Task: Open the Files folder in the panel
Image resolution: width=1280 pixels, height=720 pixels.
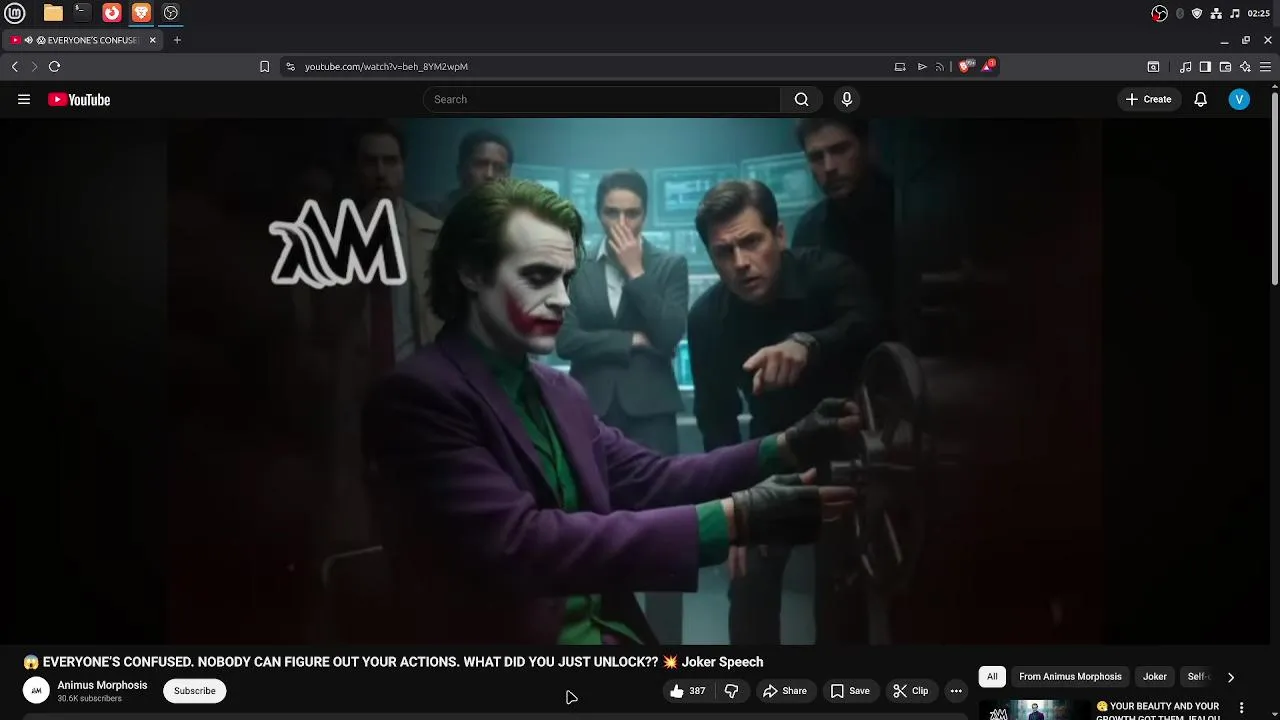Action: [53, 13]
